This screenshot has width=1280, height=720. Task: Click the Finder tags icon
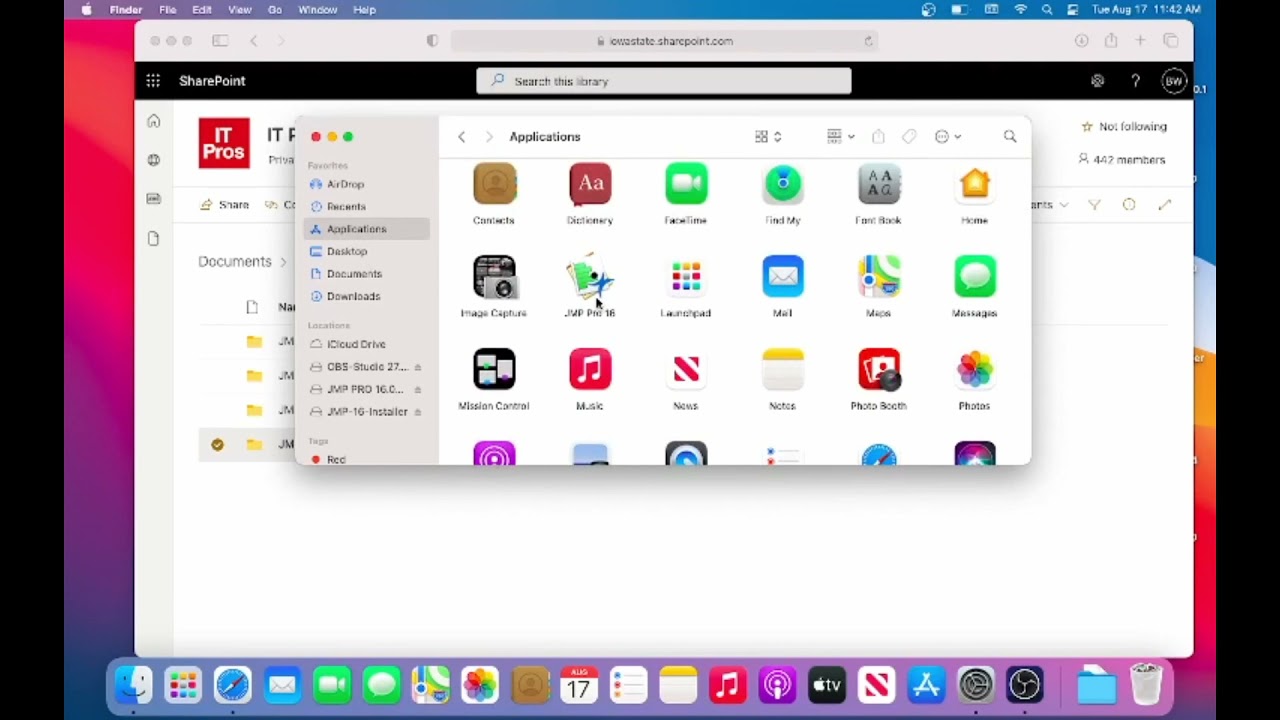(x=909, y=137)
